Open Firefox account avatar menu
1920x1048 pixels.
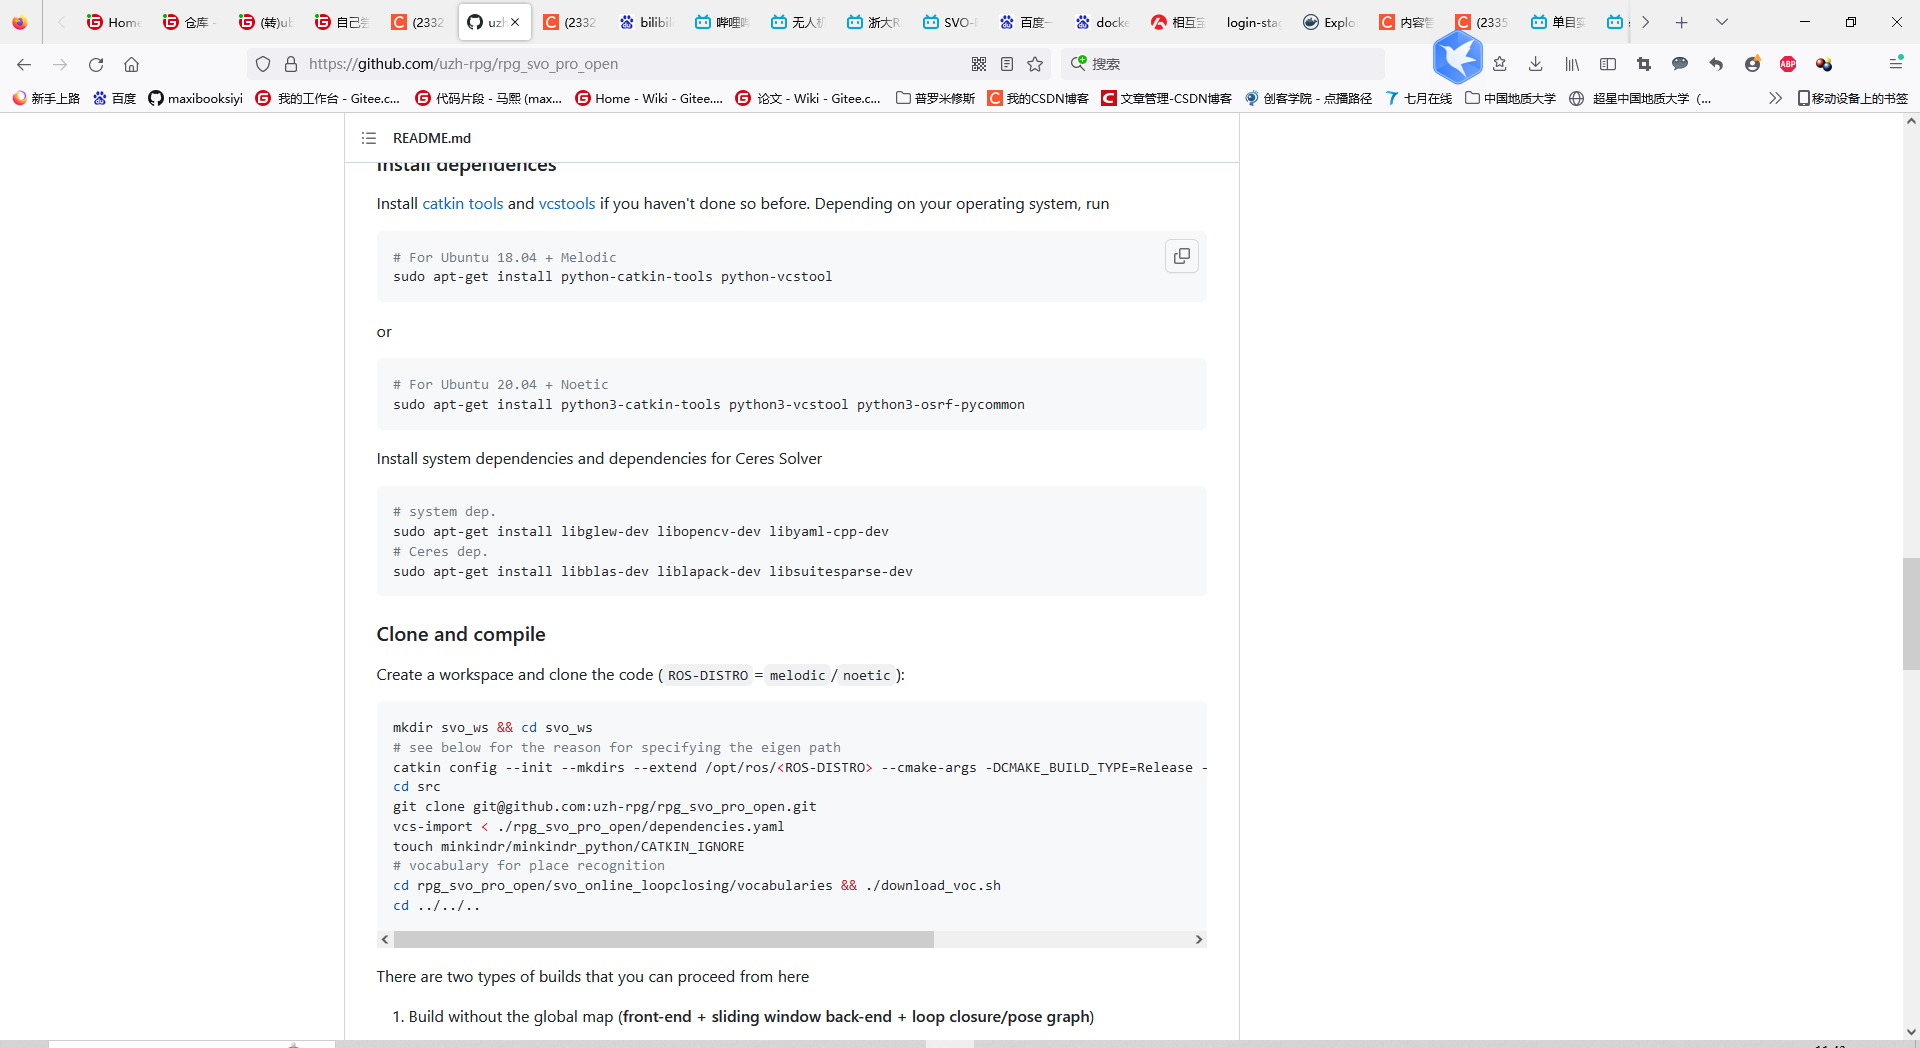pyautogui.click(x=1752, y=64)
